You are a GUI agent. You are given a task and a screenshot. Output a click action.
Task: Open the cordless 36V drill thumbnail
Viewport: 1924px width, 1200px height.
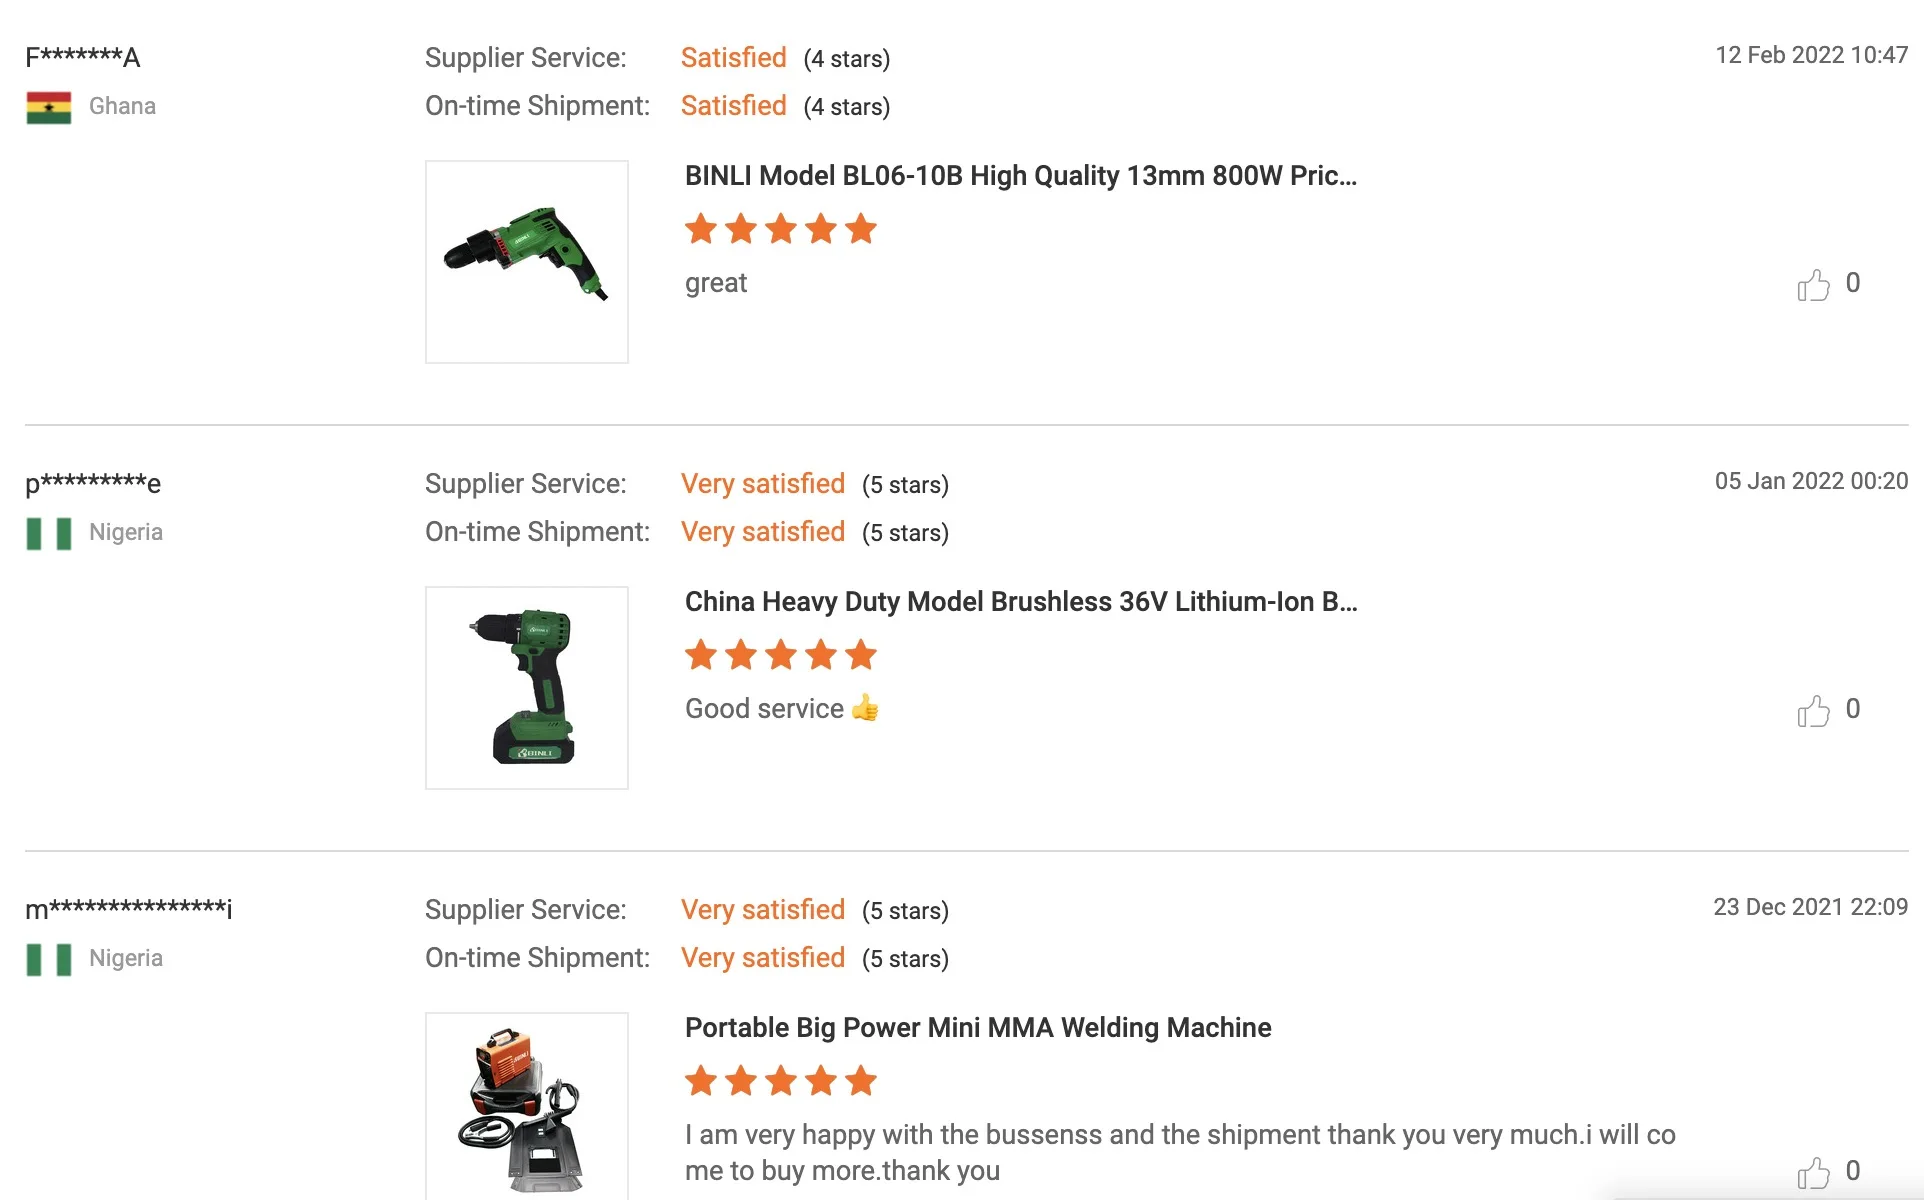[527, 688]
